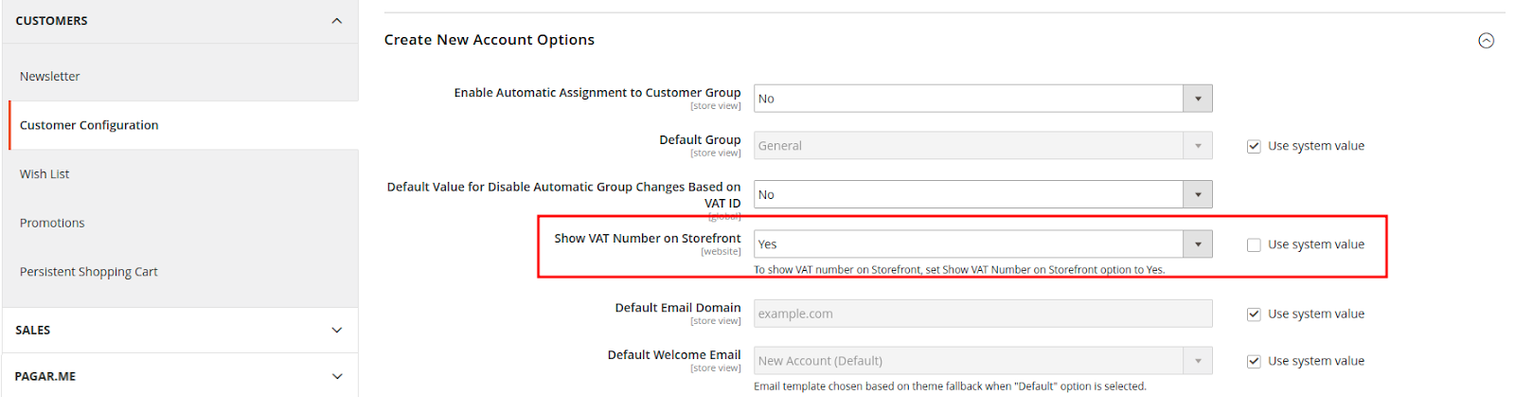Viewport: 1515px width, 397px height.
Task: Click the disabled Default Group dropdown arrow
Action: pos(1198,145)
